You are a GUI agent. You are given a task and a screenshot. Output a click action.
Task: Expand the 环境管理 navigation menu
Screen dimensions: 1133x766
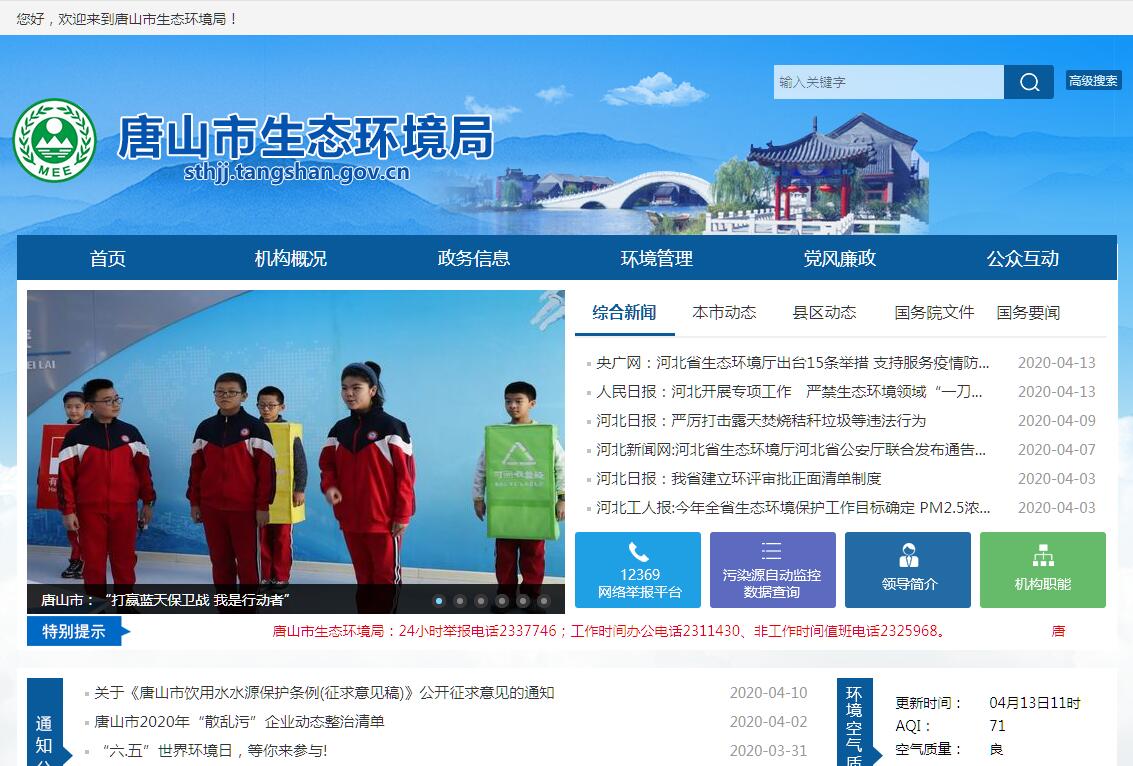pyautogui.click(x=657, y=258)
